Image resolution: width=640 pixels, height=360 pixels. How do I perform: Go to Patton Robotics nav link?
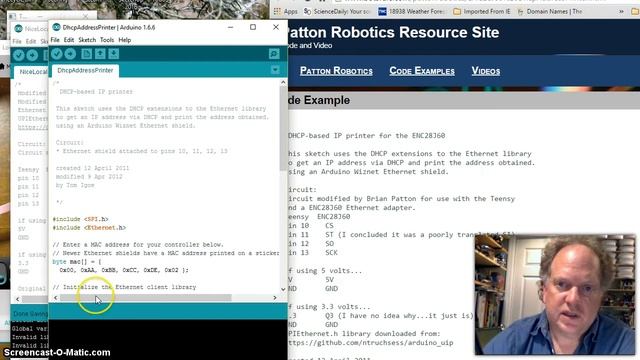point(336,71)
